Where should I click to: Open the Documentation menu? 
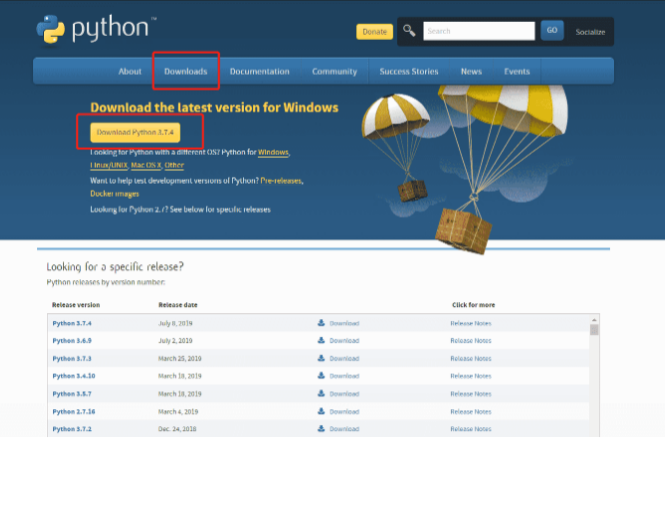point(260,71)
